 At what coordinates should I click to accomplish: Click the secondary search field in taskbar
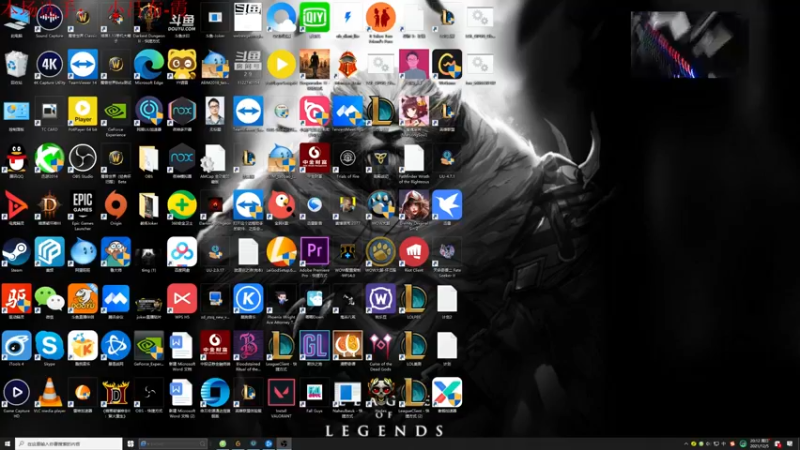[173, 444]
